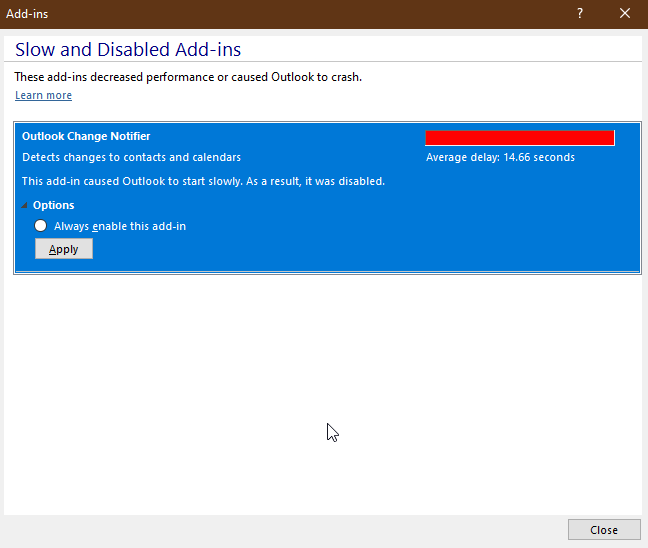
Task: Collapse the Options section triangle
Action: click(24, 205)
